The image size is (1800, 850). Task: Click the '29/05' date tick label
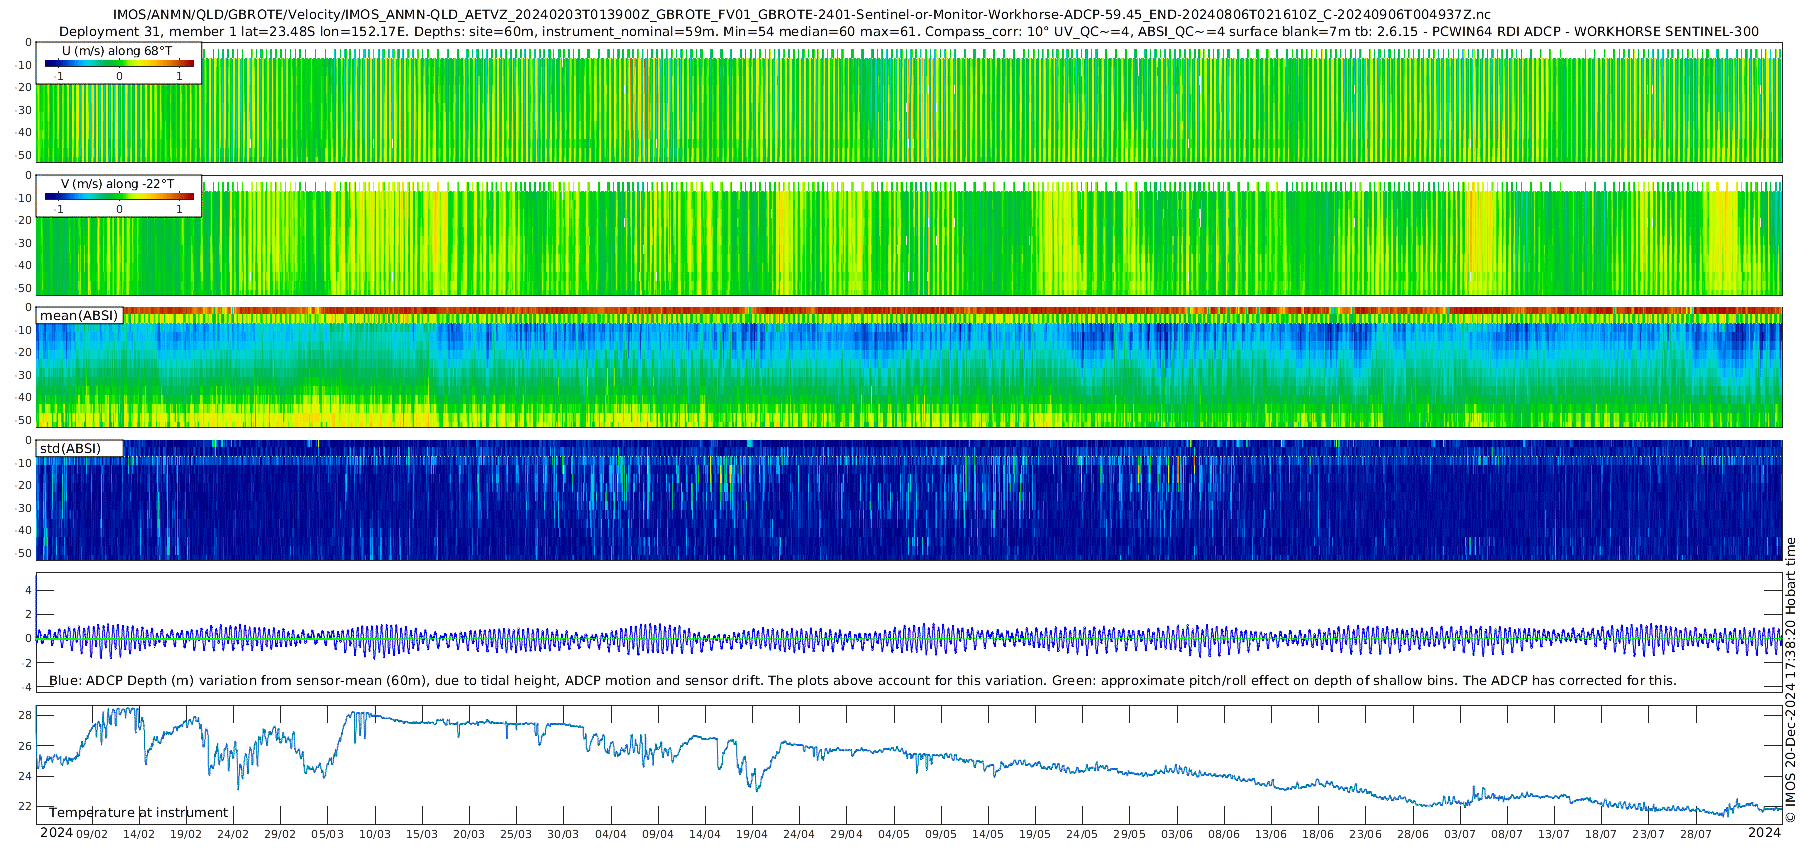tap(1130, 834)
